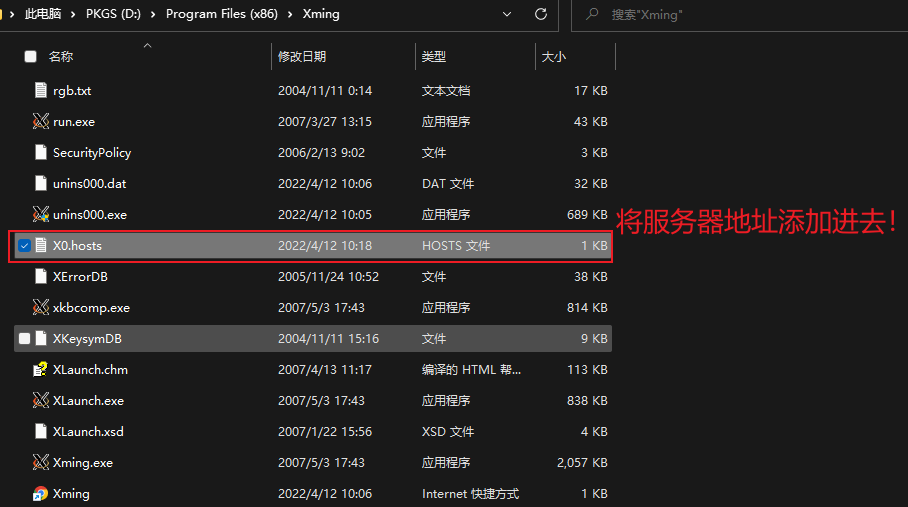Select the XLaunch.exe file name
The image size is (908, 507).
(x=89, y=401)
